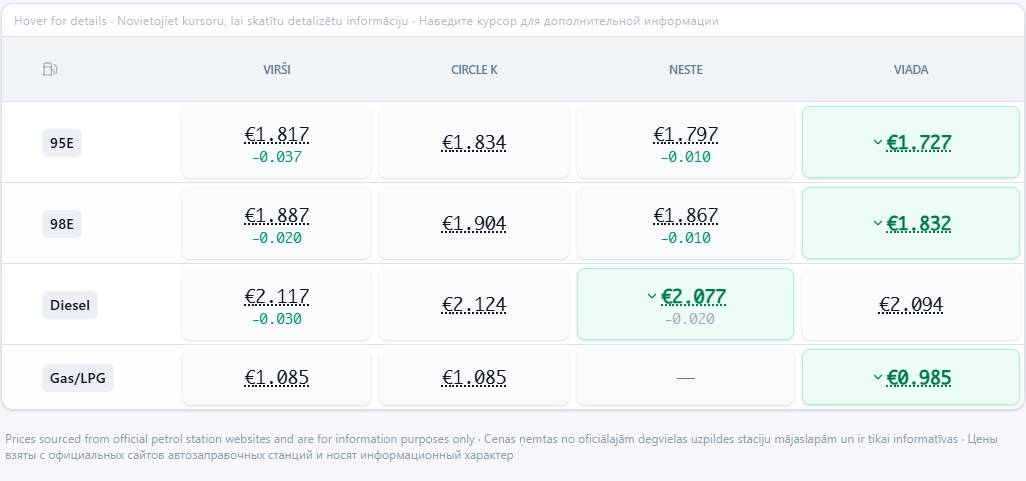The width and height of the screenshot is (1026, 481).
Task: Click the empty Neste Gas/LPG cell dash
Action: (x=685, y=378)
